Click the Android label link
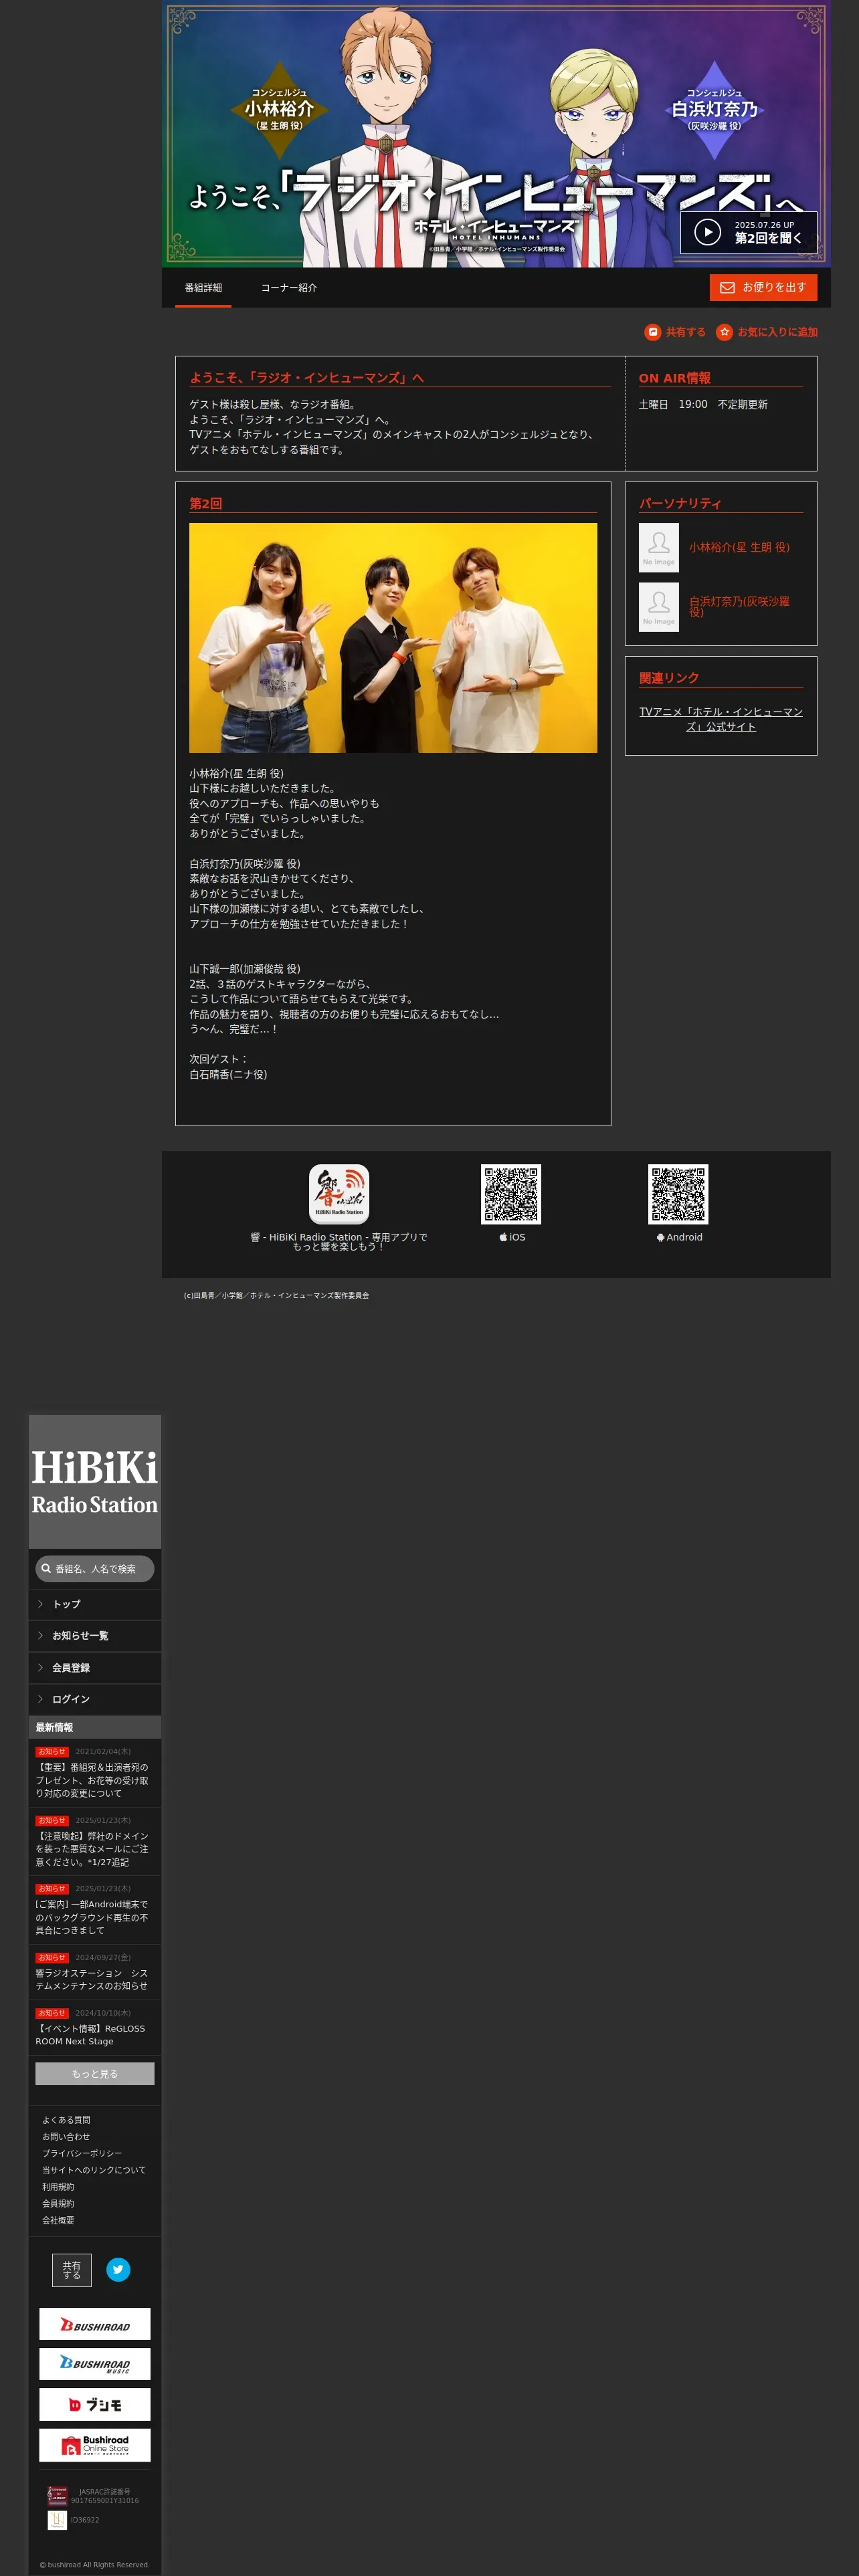This screenshot has height=2576, width=859. [x=679, y=1237]
